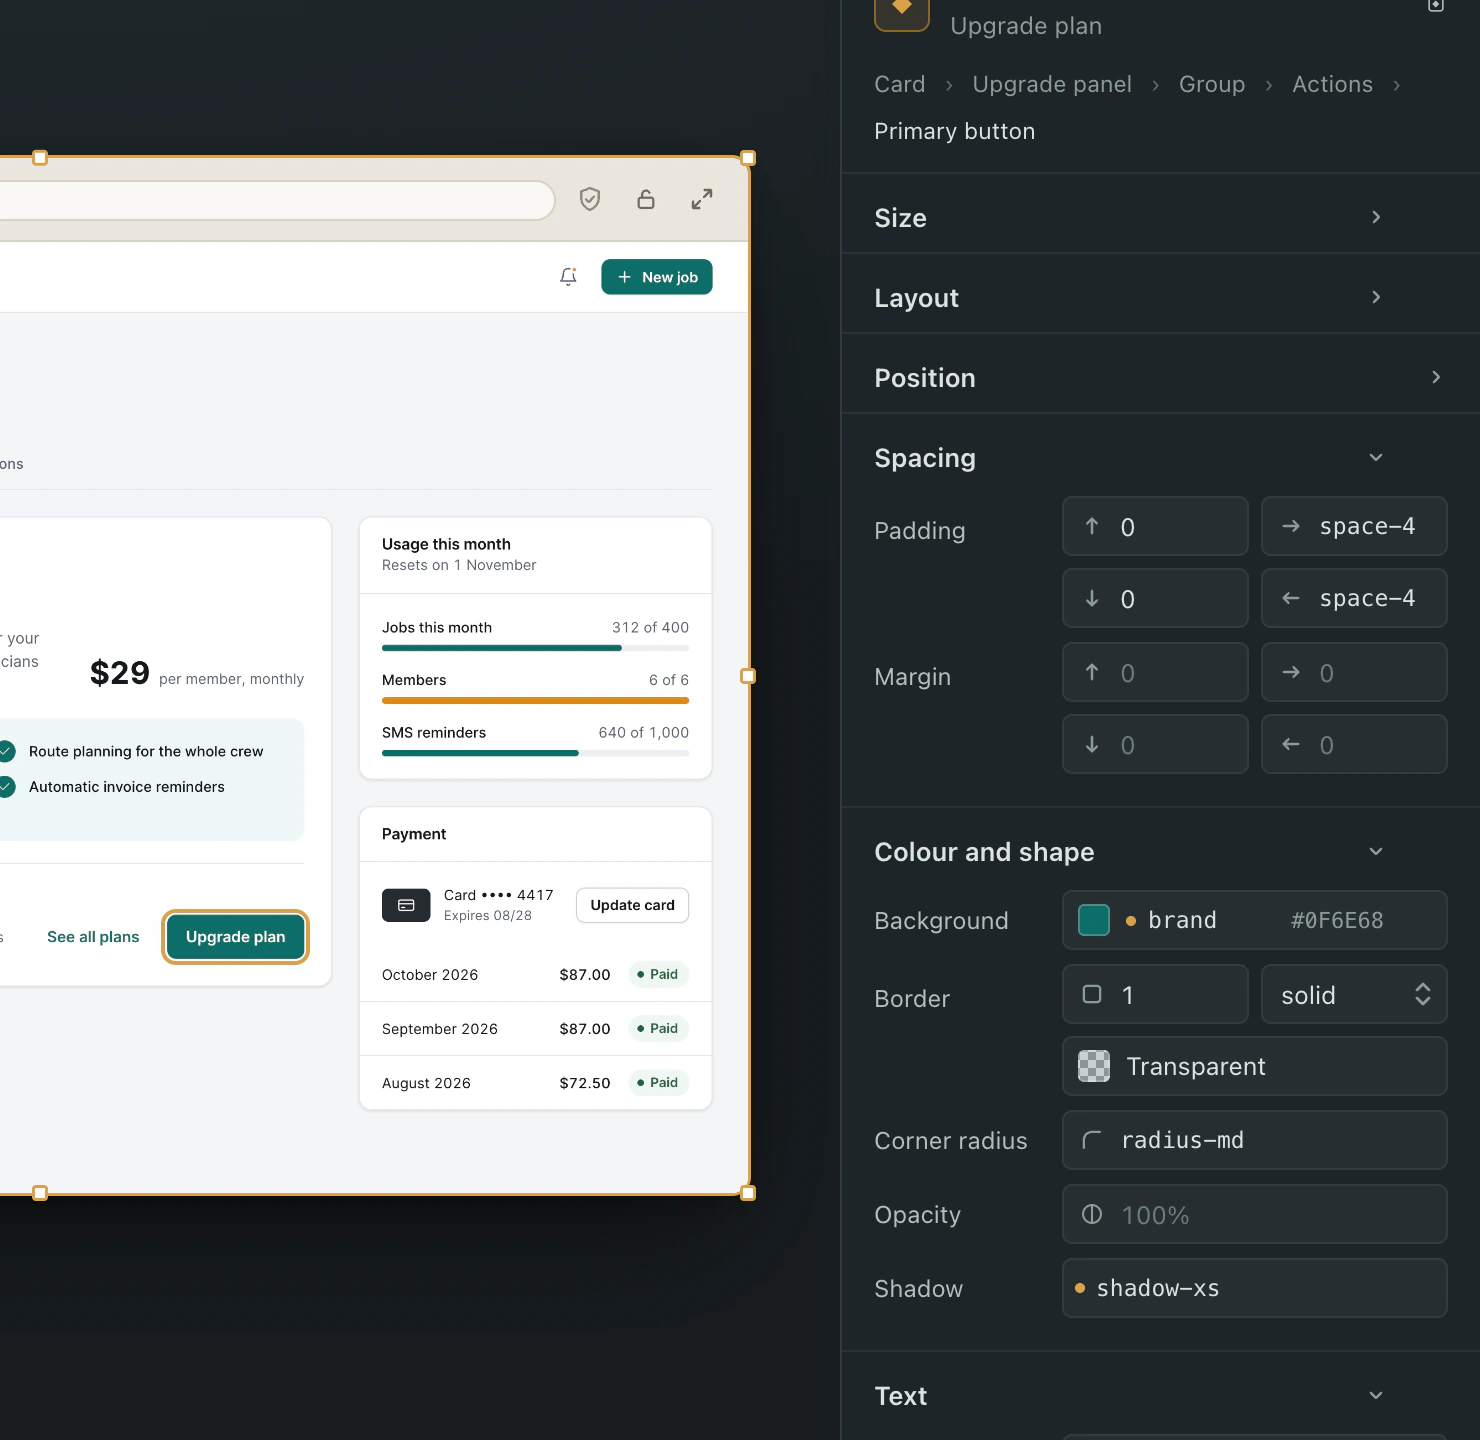Click the Shadow field showing shadow-xs
This screenshot has height=1440, width=1480.
tap(1254, 1288)
